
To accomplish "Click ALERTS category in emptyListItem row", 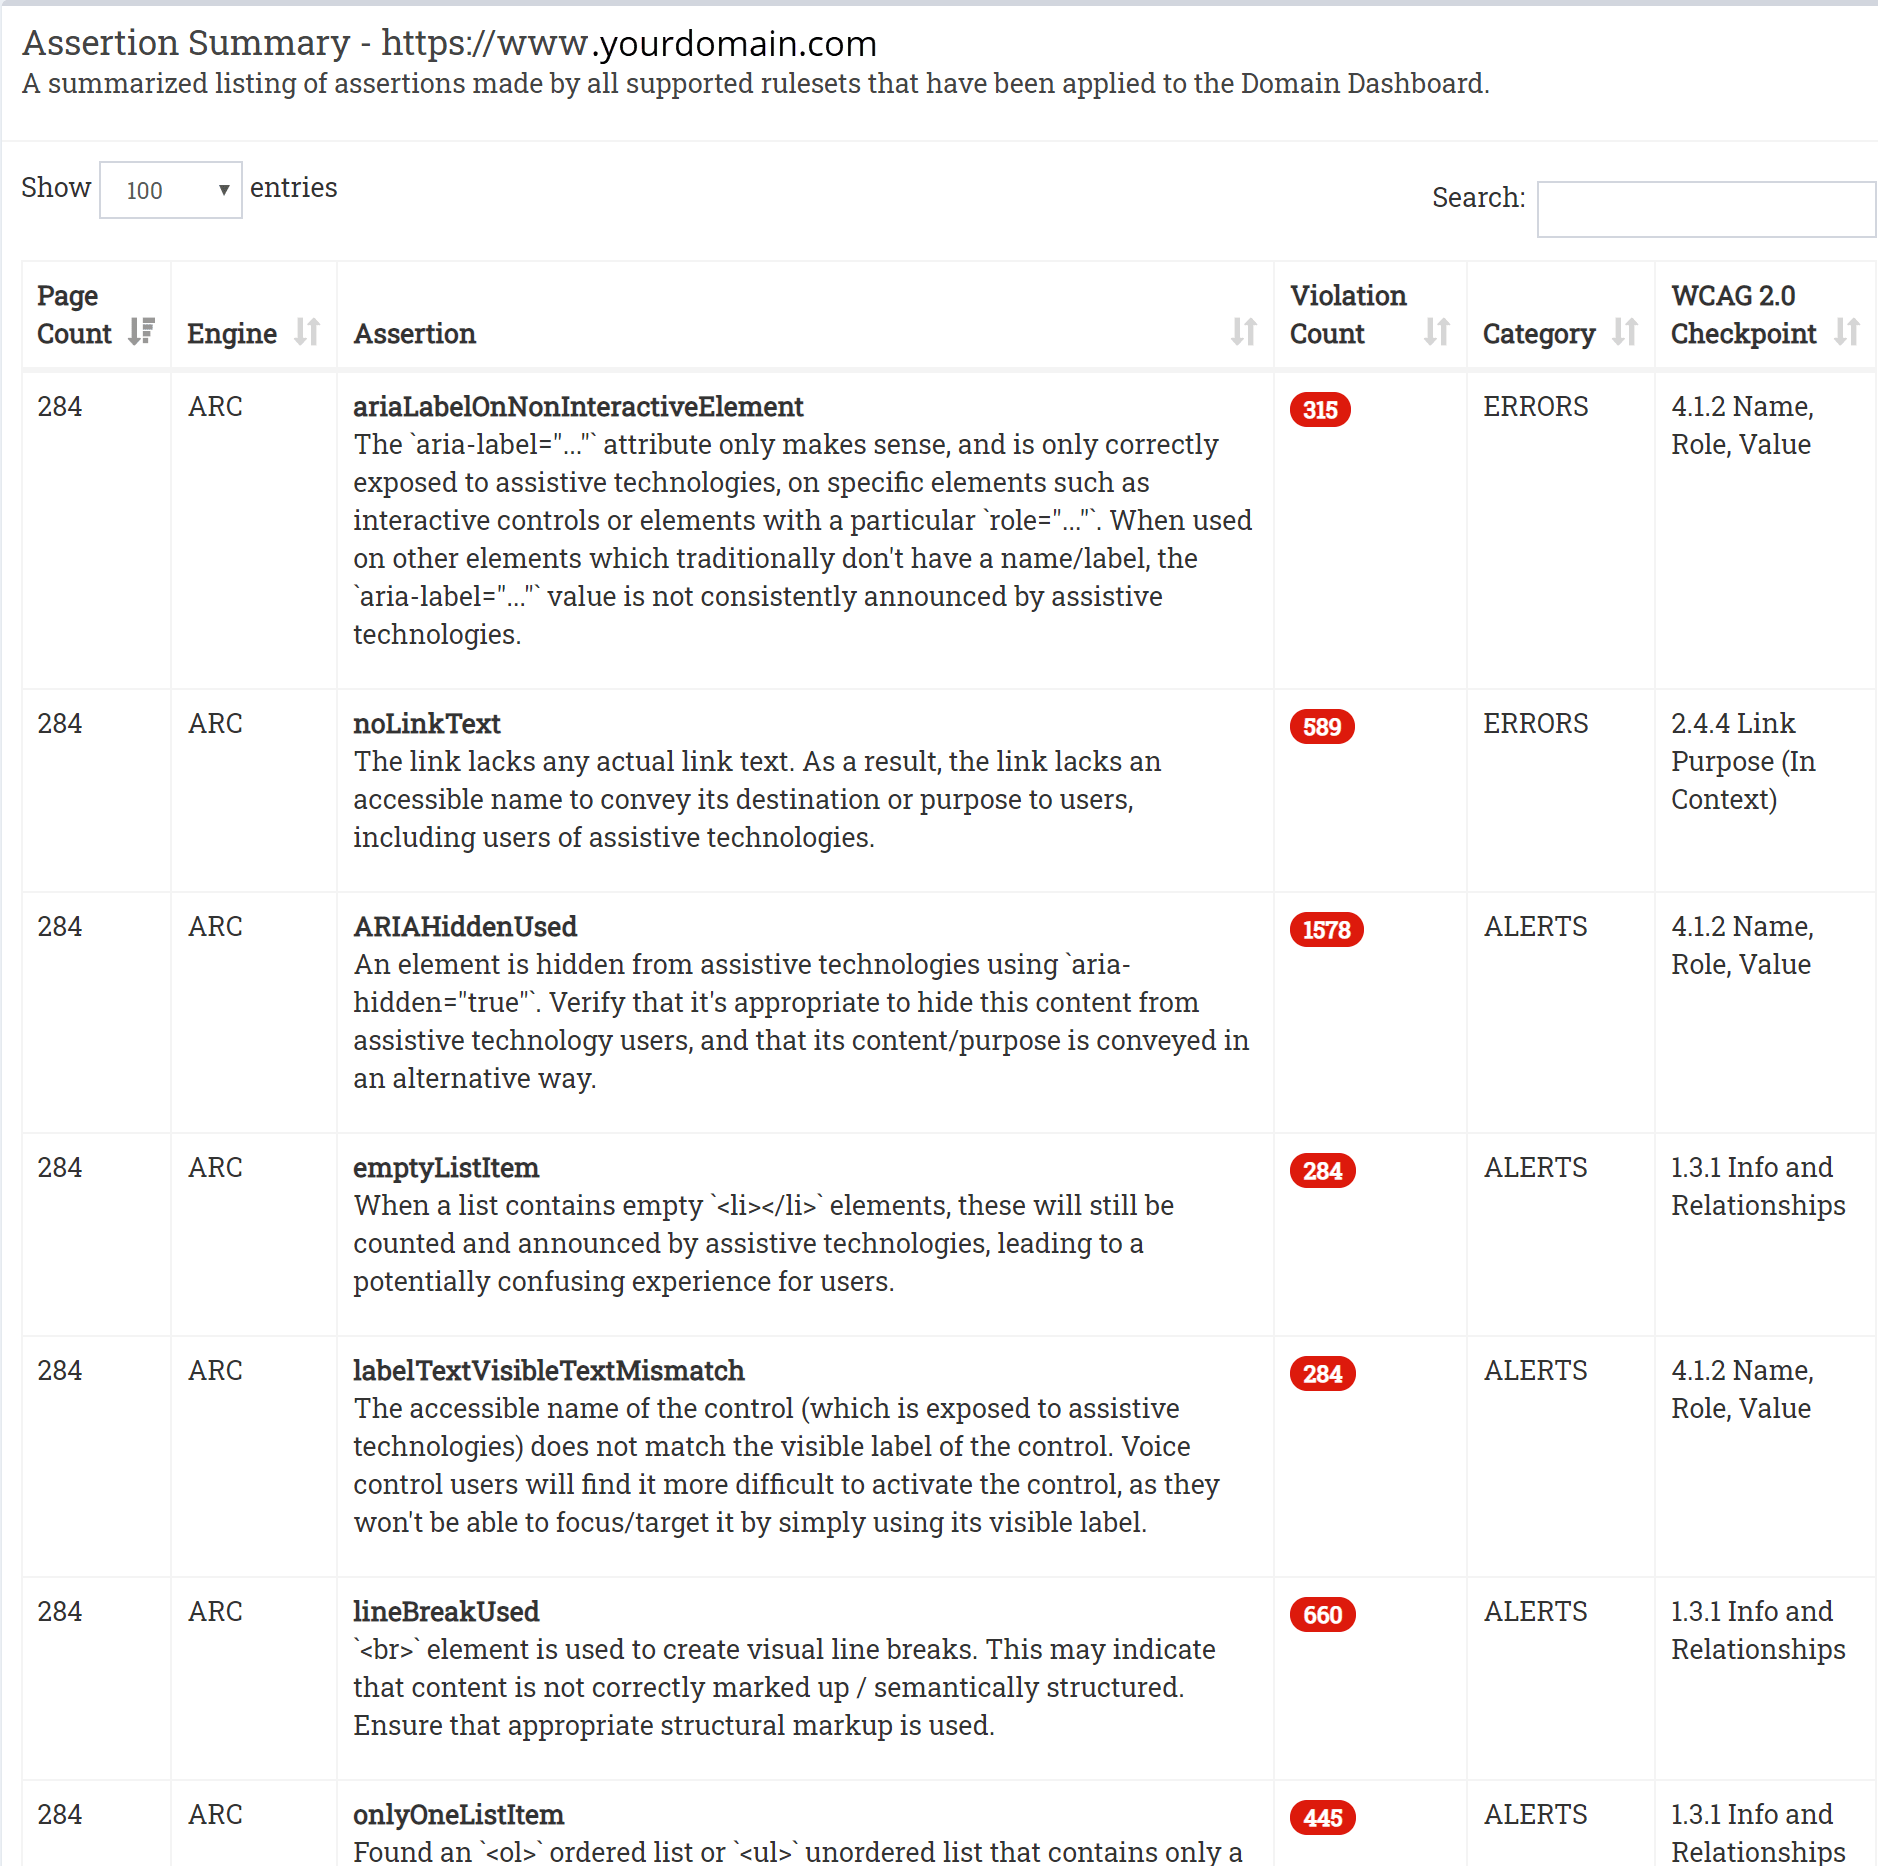I will pos(1535,1168).
